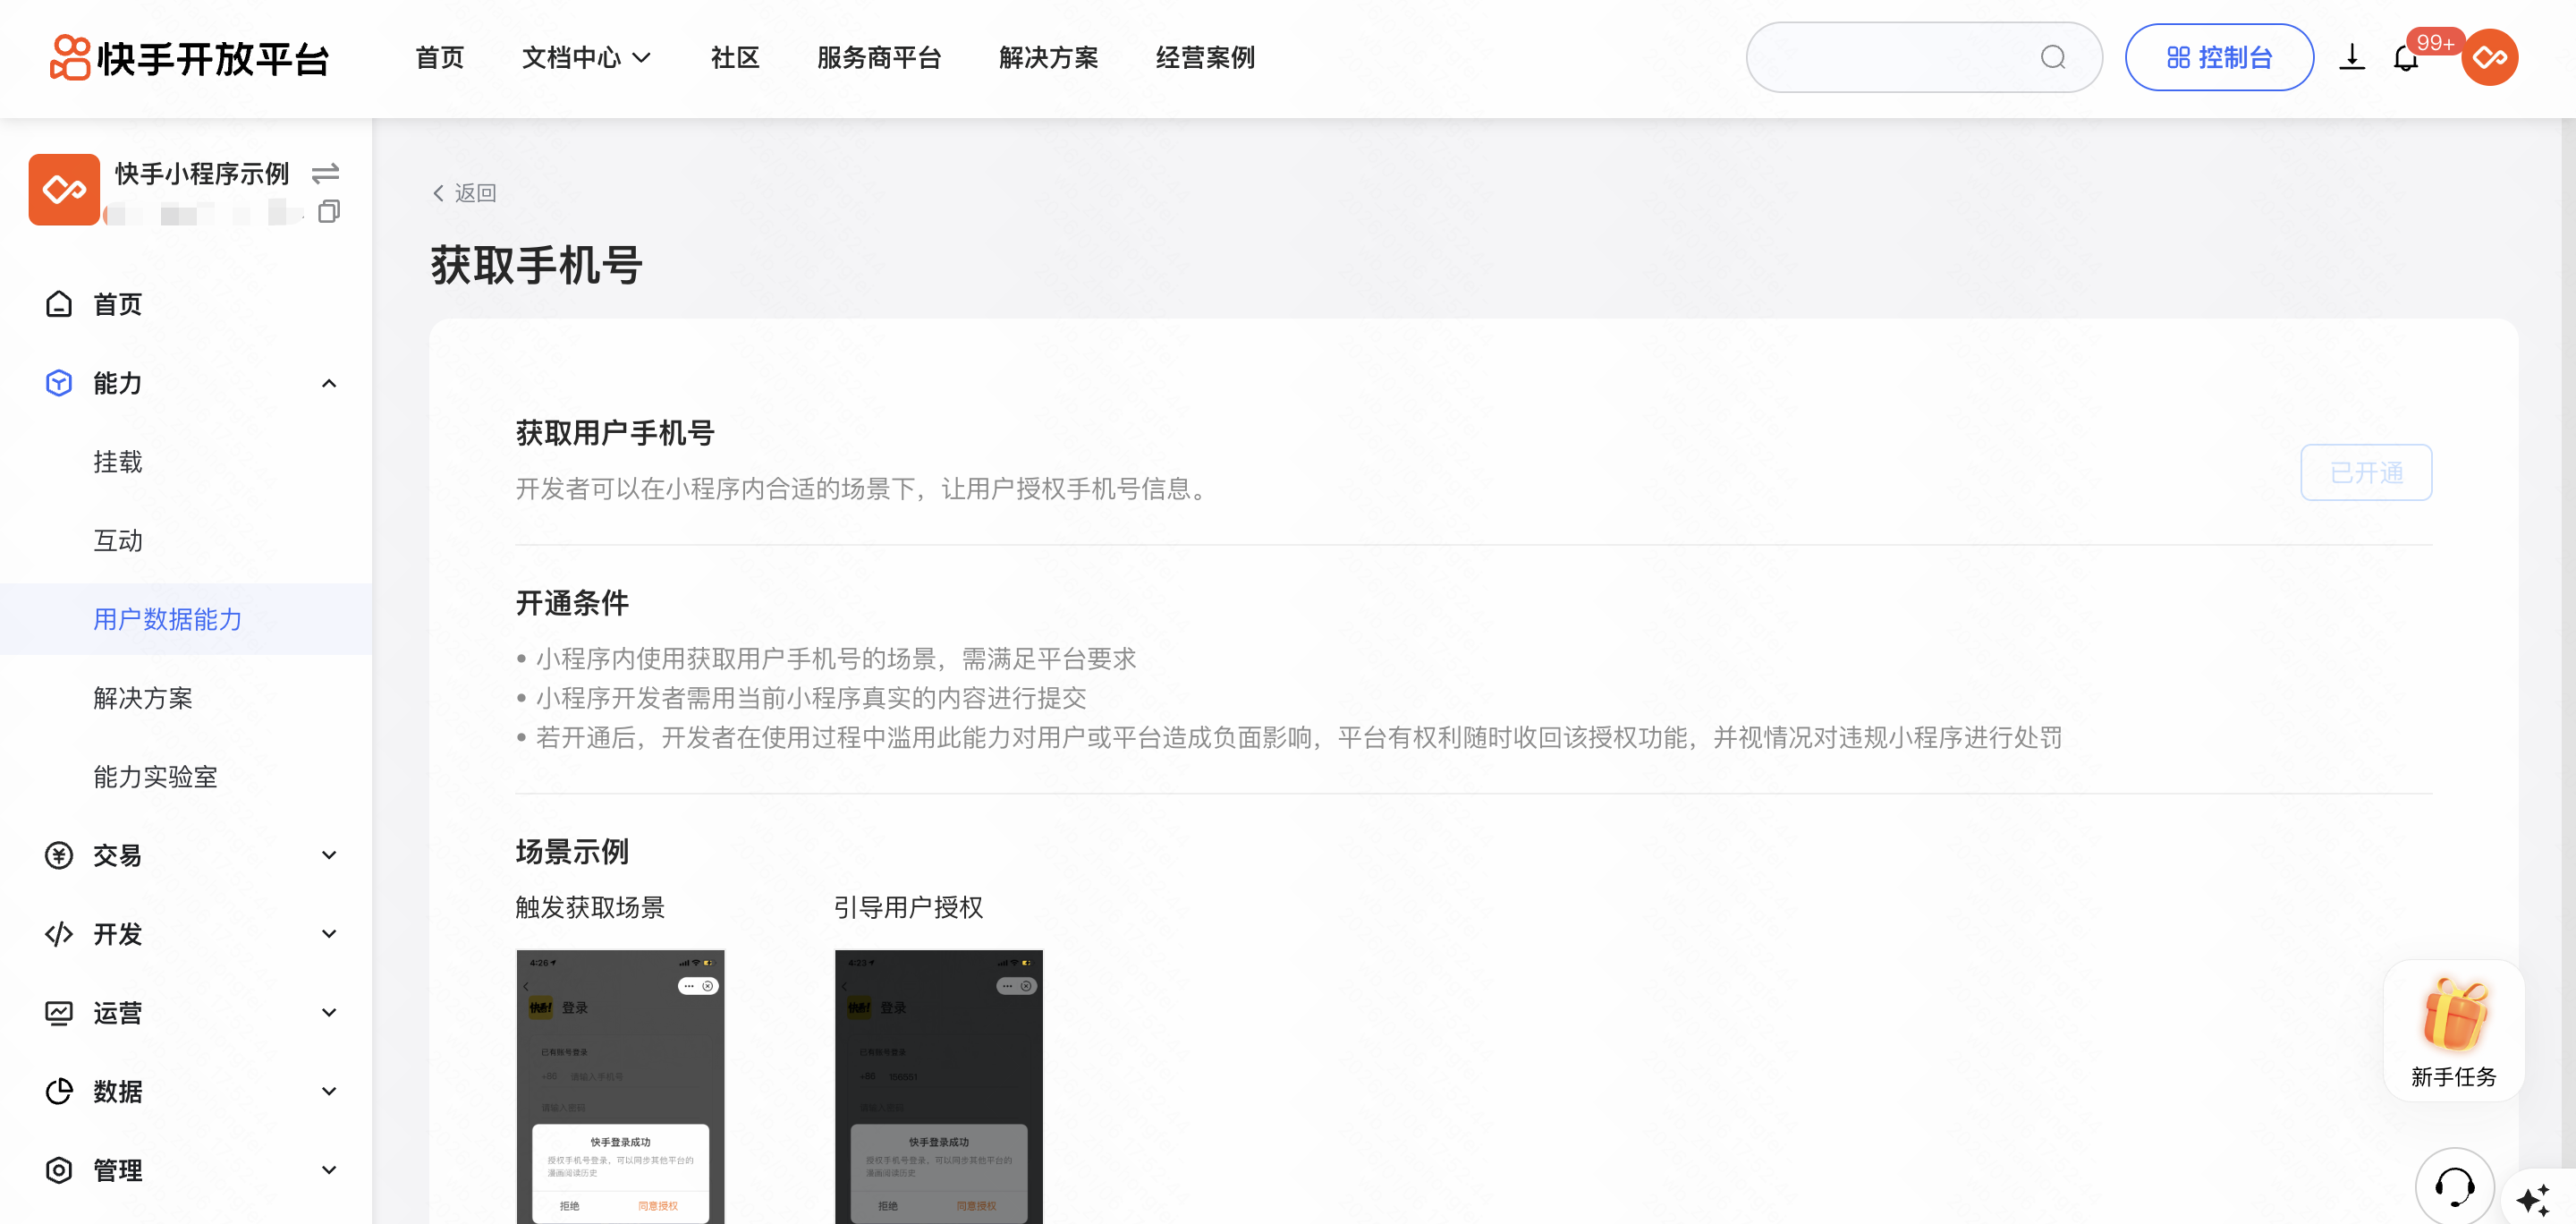Click the sparkle AI assistant icon

(2534, 1199)
